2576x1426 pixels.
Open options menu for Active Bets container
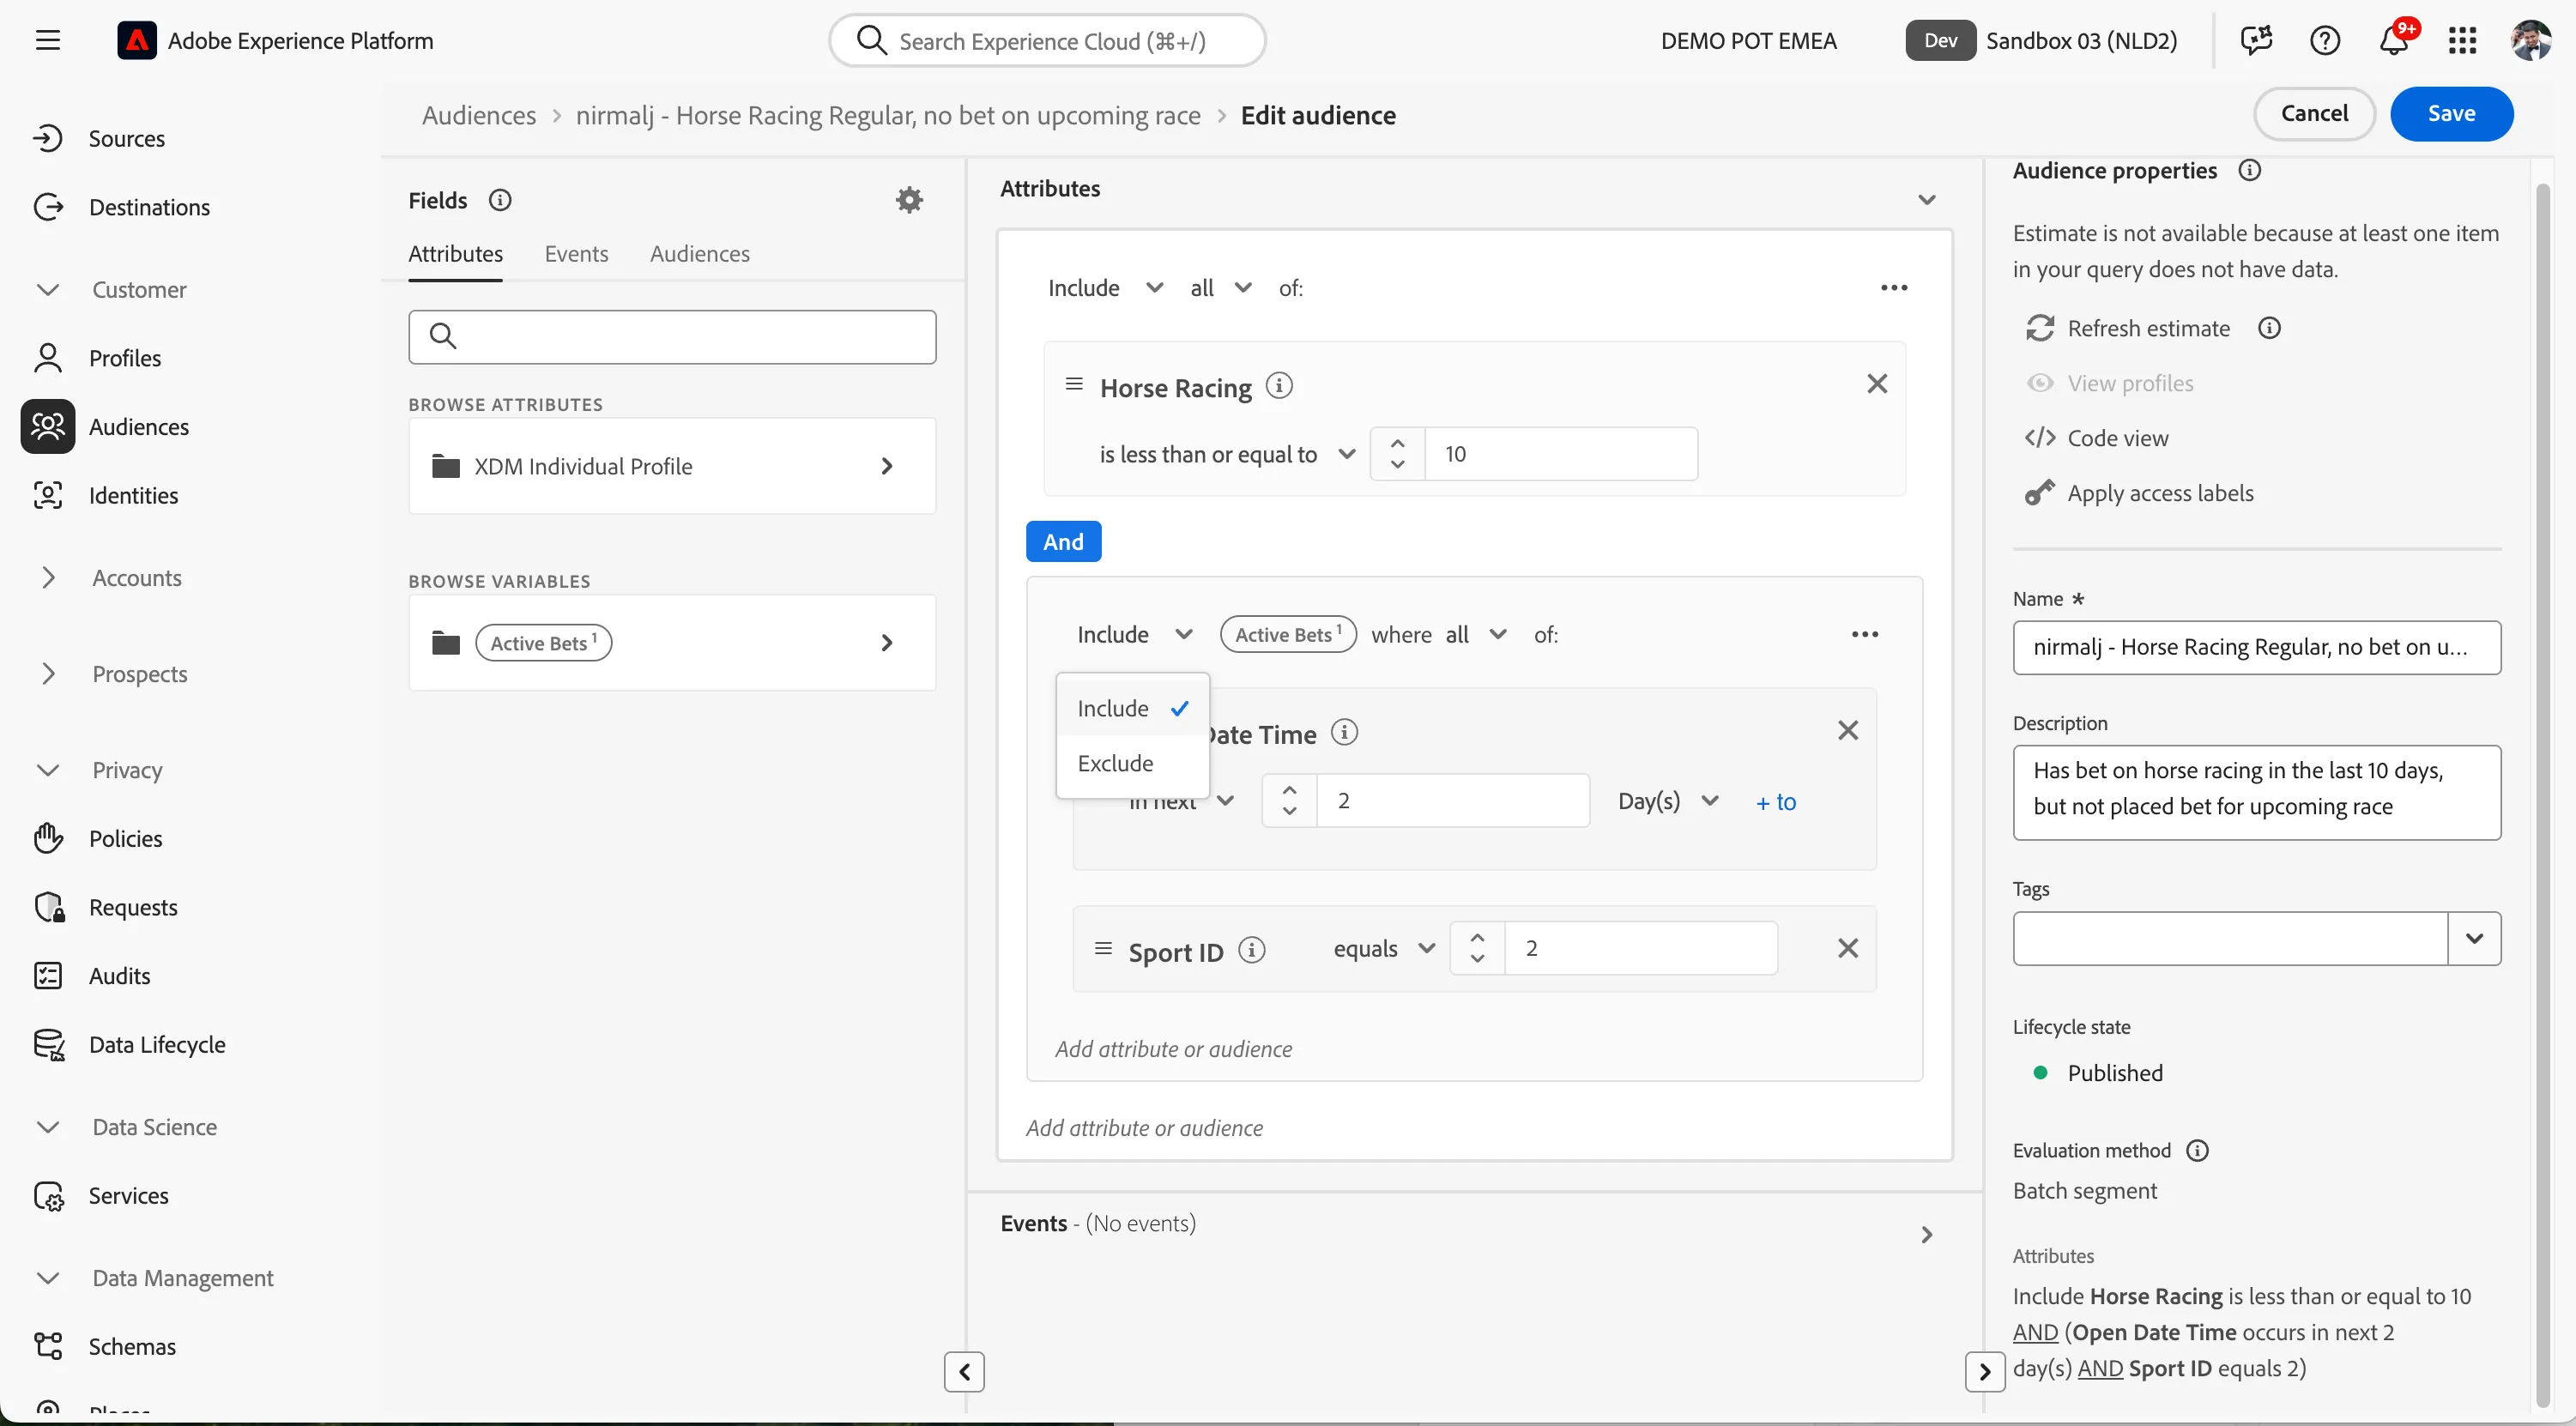[x=1865, y=635]
